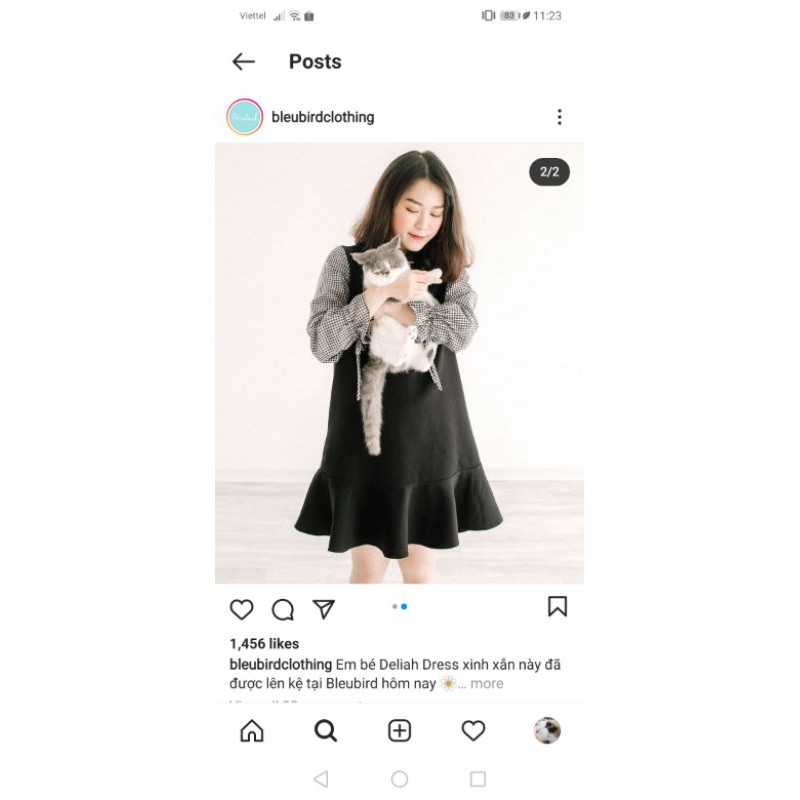View the 1,456 likes list
Screen dimensions: 800x800
coord(264,644)
